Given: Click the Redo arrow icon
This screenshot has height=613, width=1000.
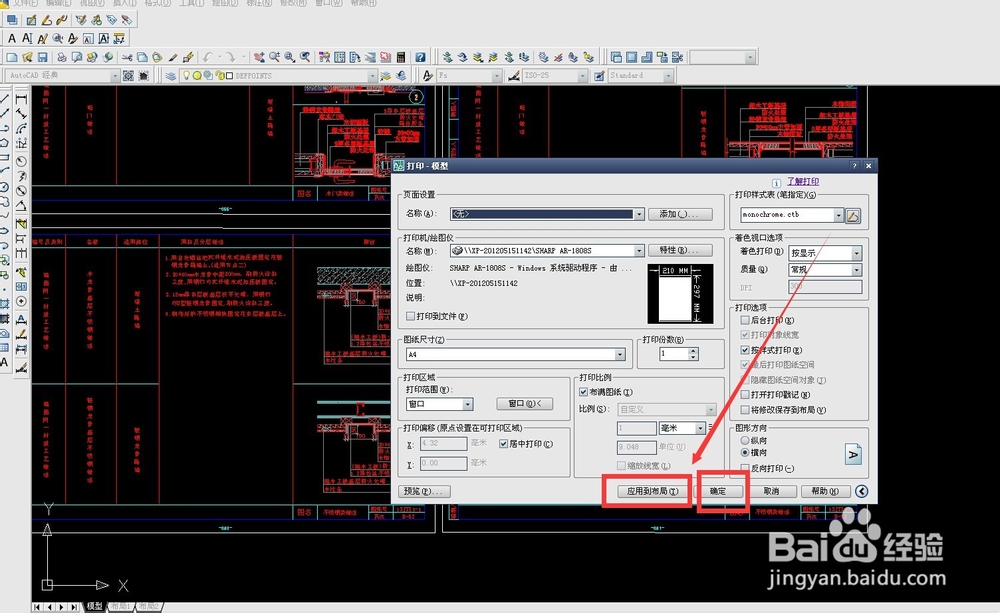Looking at the screenshot, I should [230, 57].
